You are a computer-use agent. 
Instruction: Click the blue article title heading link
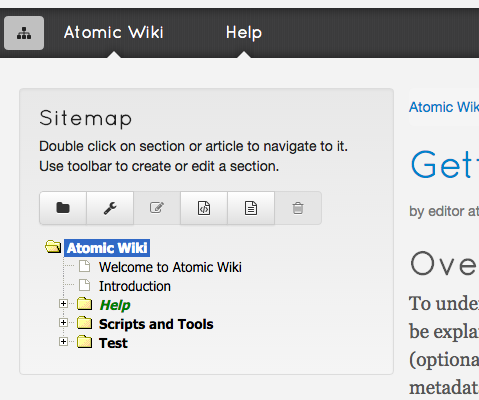click(x=445, y=165)
